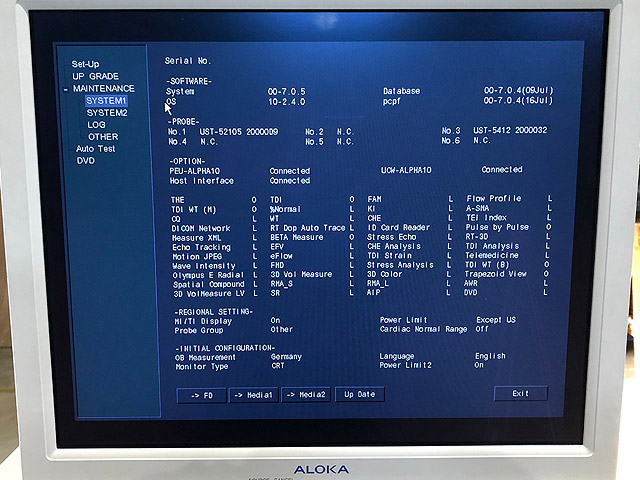The image size is (640, 480).
Task: Open the Set-Up menu entry
Action: [x=85, y=64]
